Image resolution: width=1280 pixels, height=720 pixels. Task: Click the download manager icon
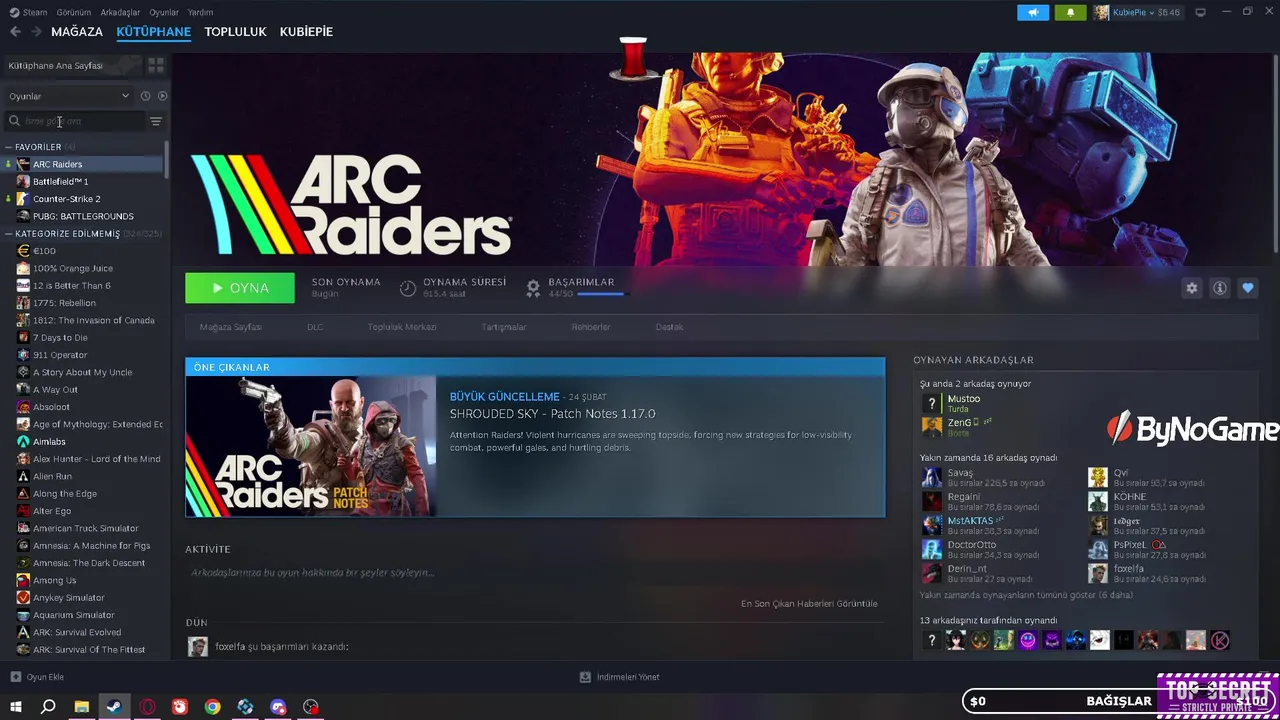click(585, 677)
